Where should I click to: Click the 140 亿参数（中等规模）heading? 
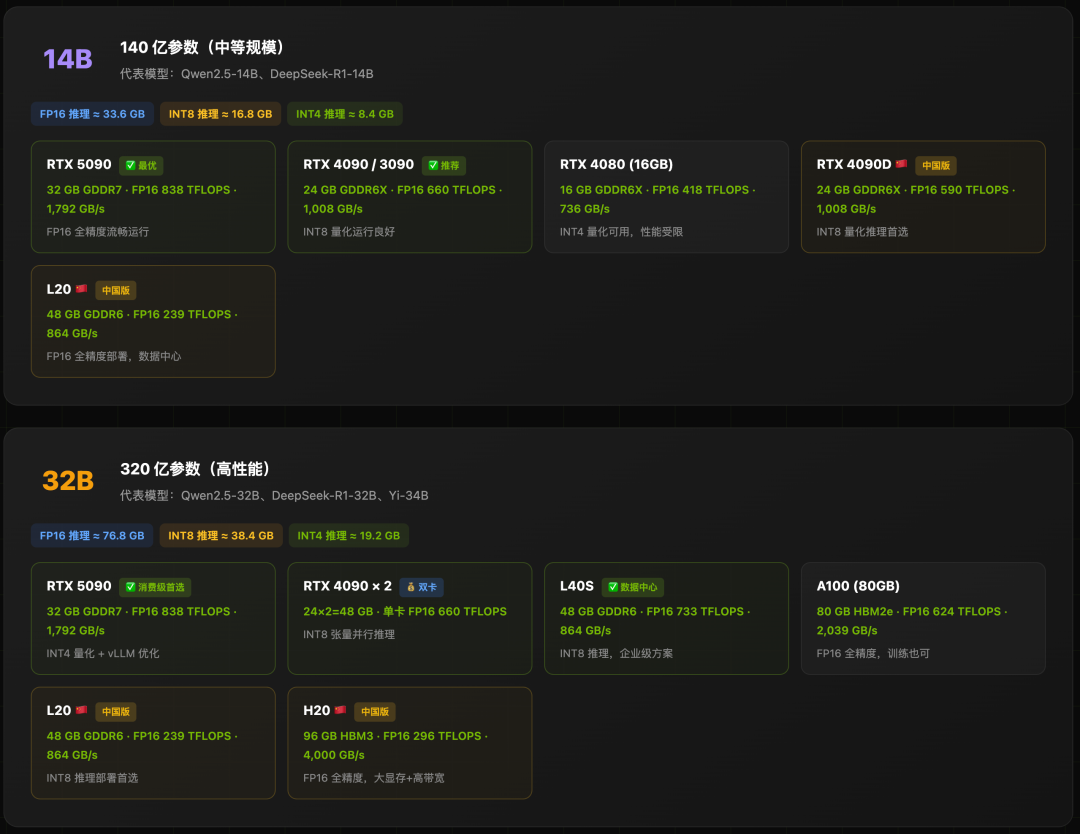202,48
